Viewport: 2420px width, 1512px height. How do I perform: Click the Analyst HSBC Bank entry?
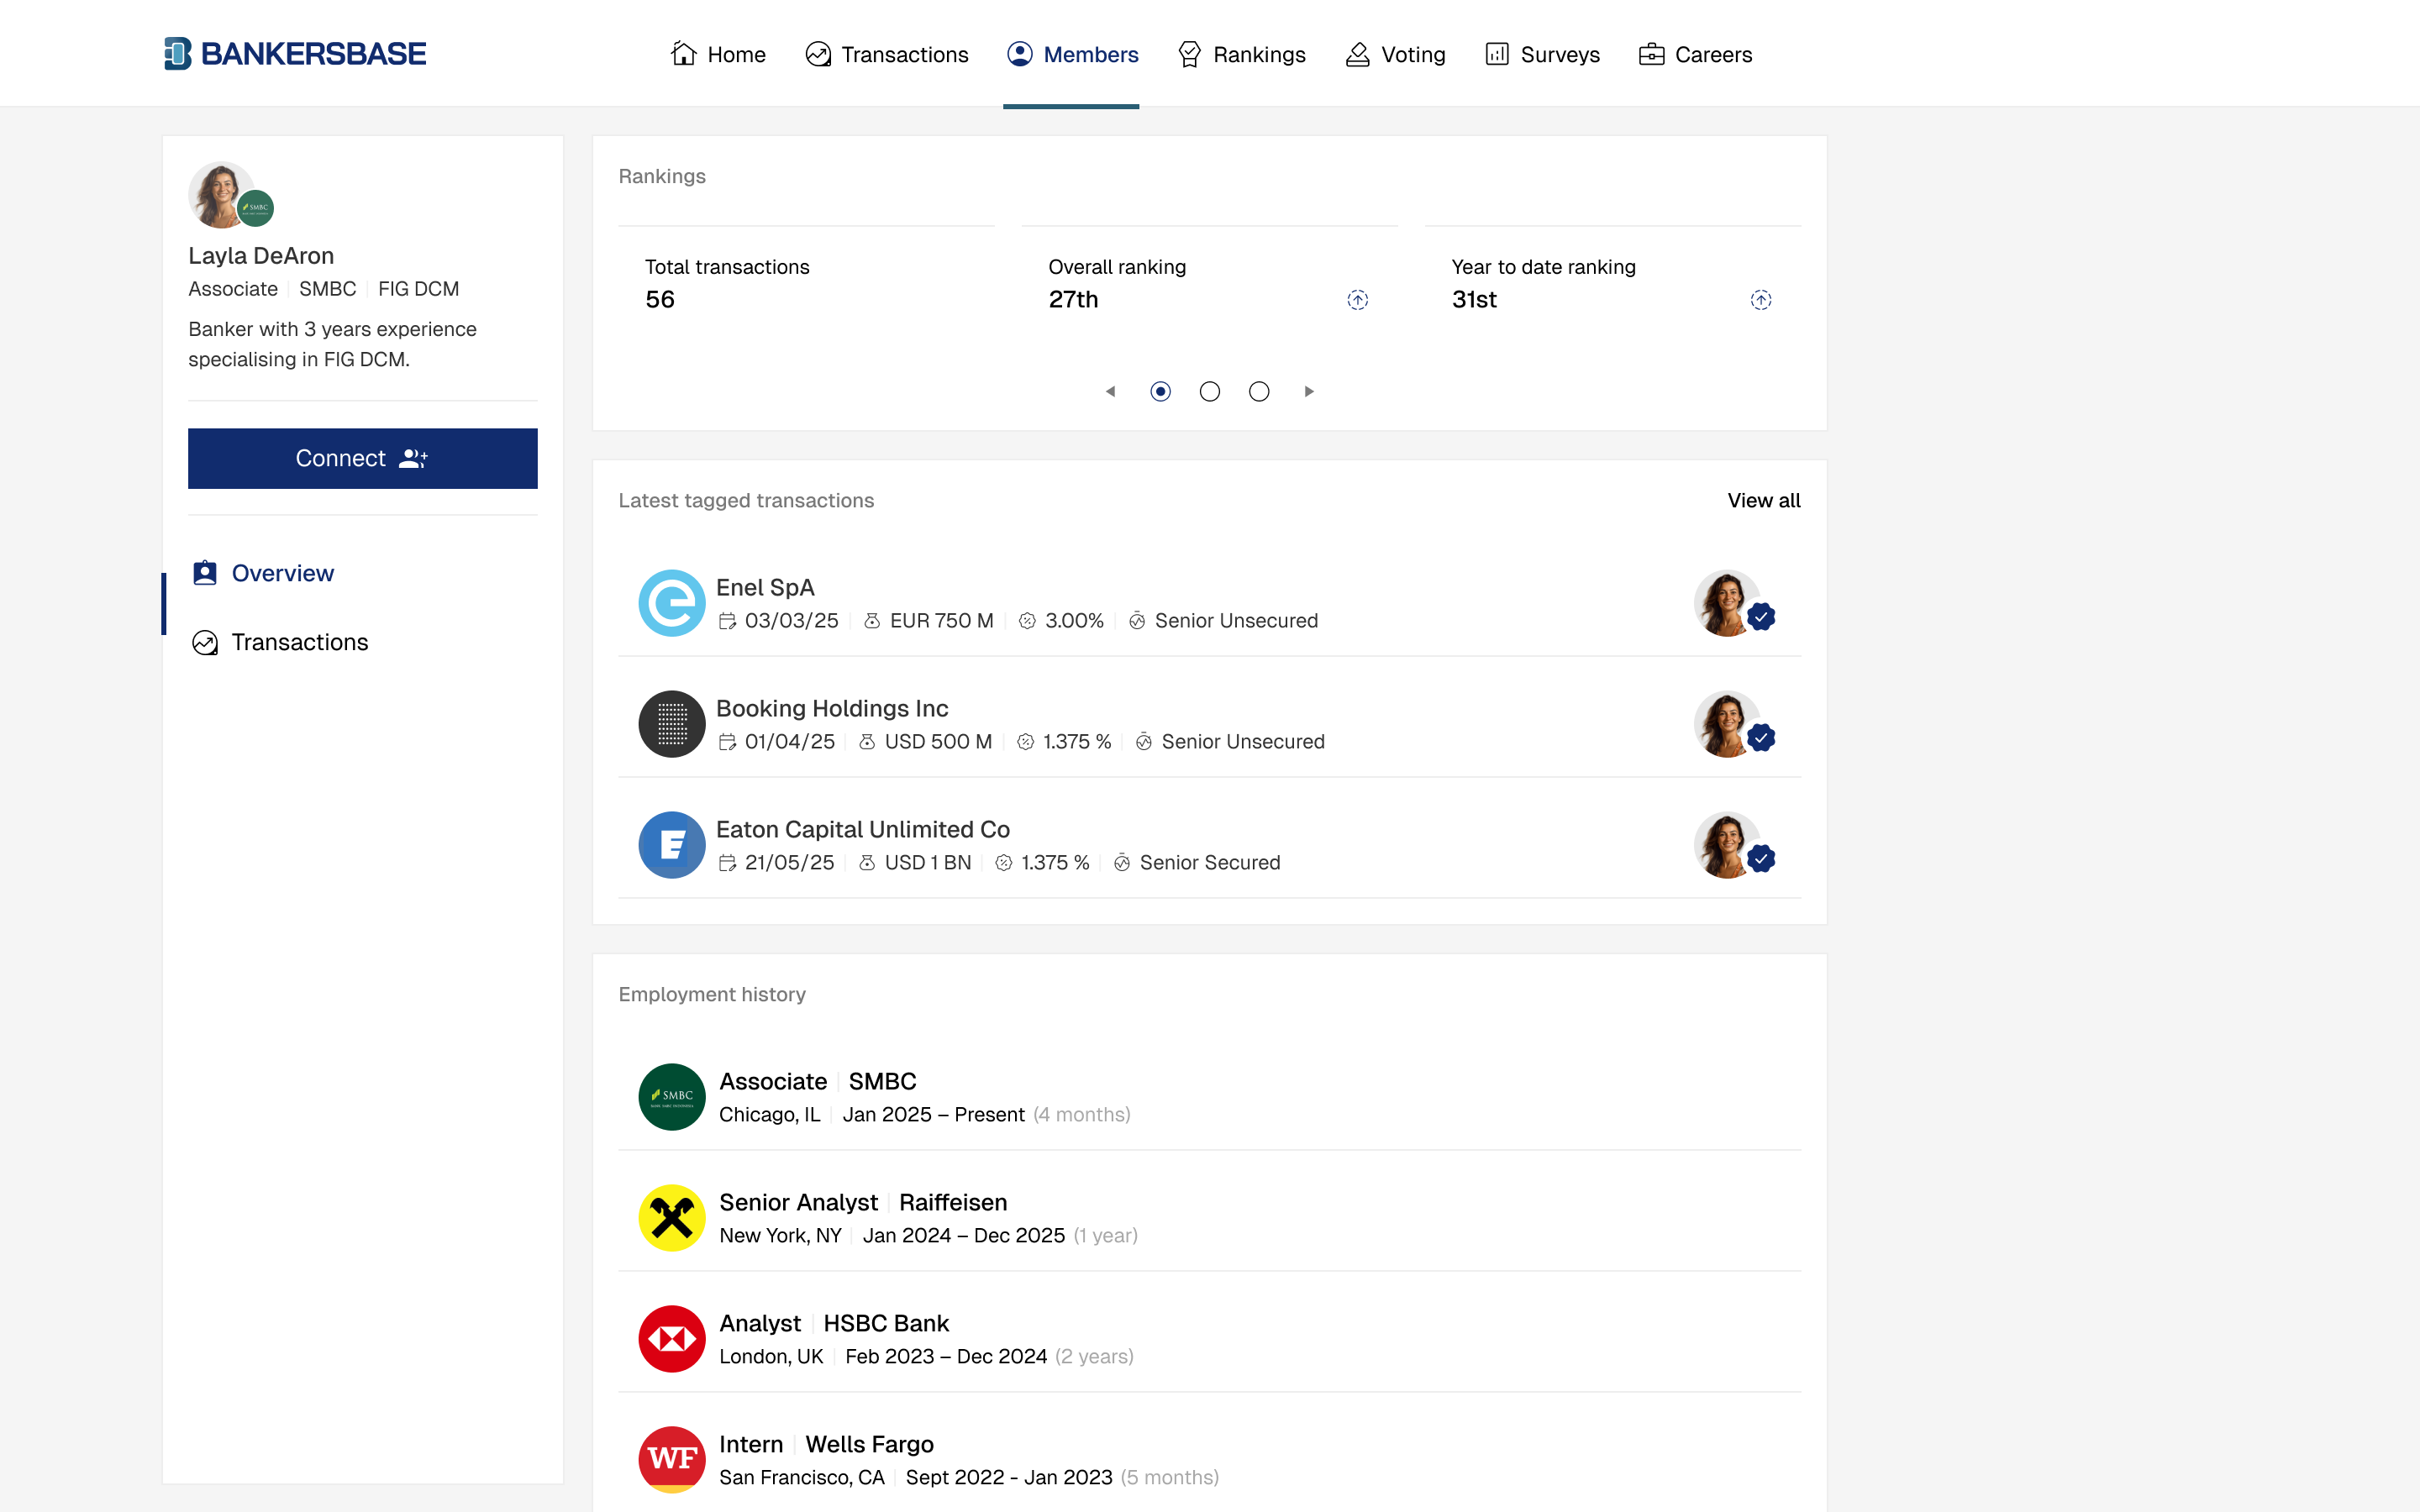click(x=1209, y=1339)
